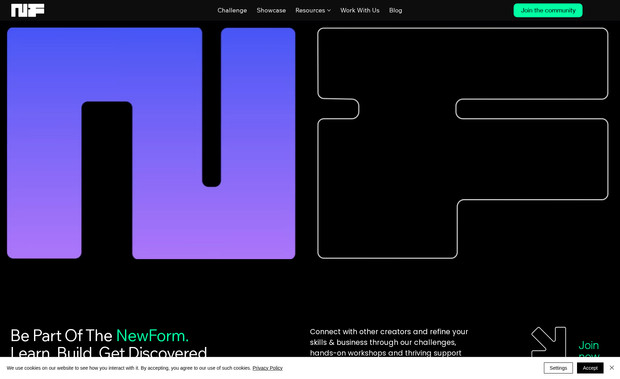Go to the Showcase page
620x379 pixels.
point(271,10)
